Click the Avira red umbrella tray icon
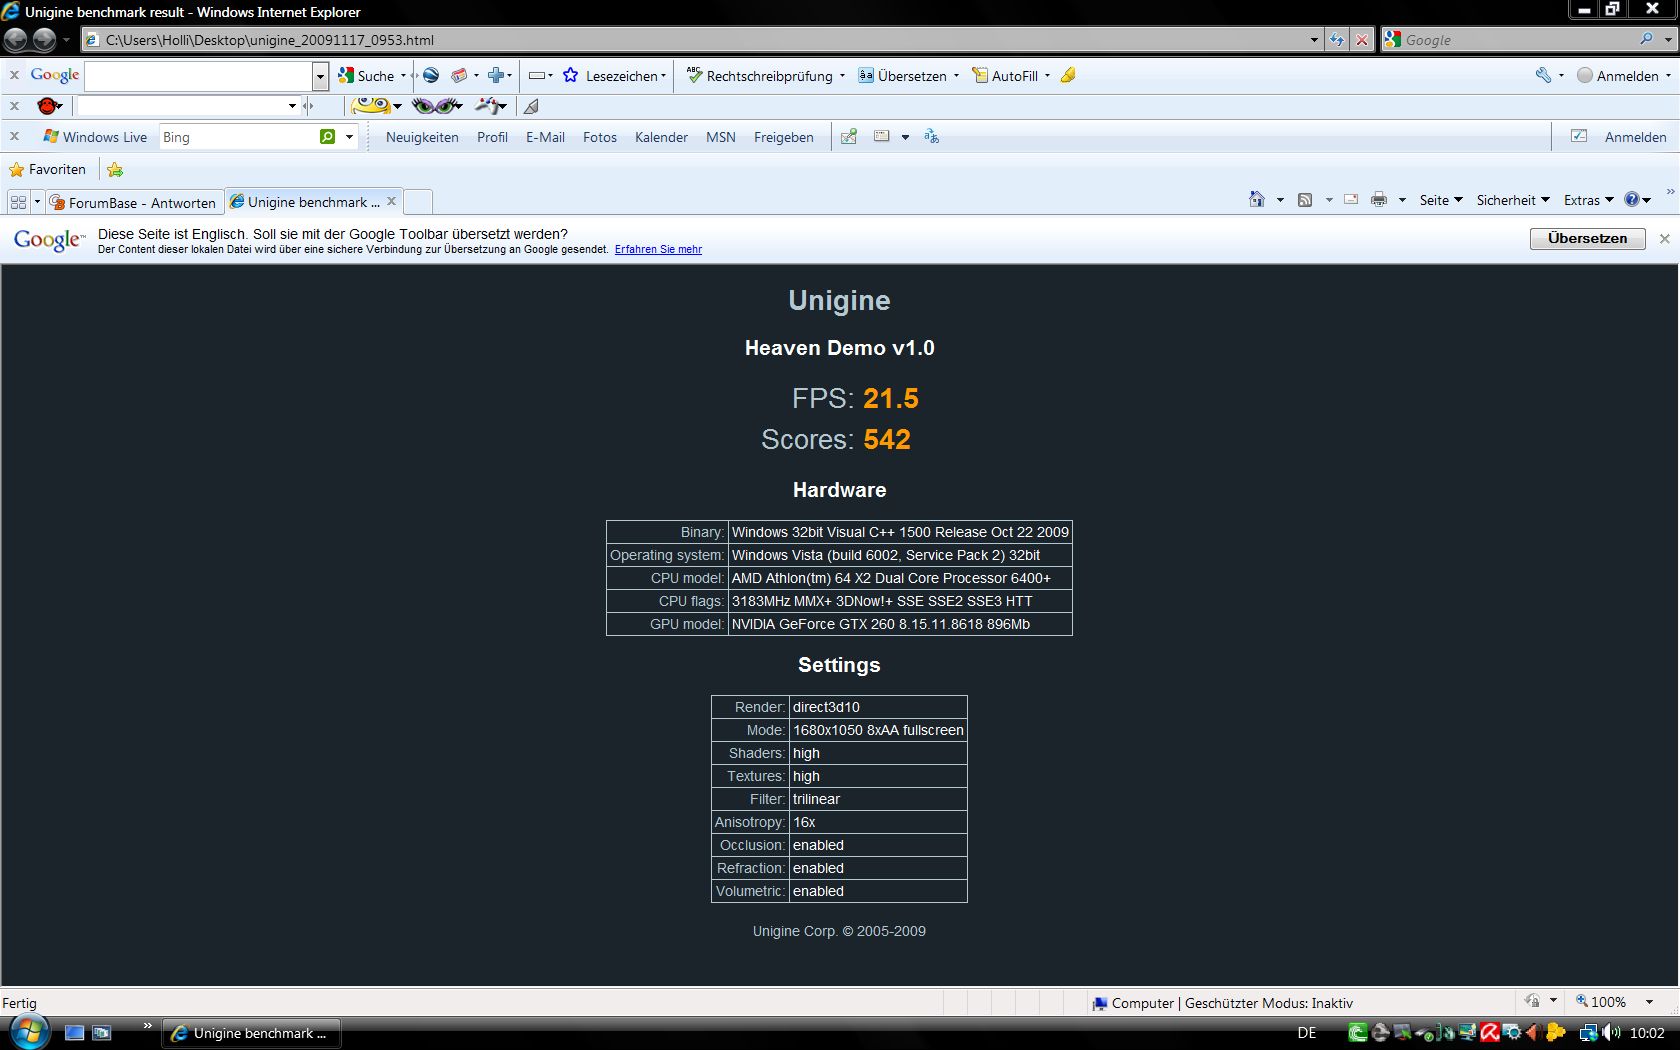This screenshot has height=1050, width=1680. (x=1489, y=1032)
